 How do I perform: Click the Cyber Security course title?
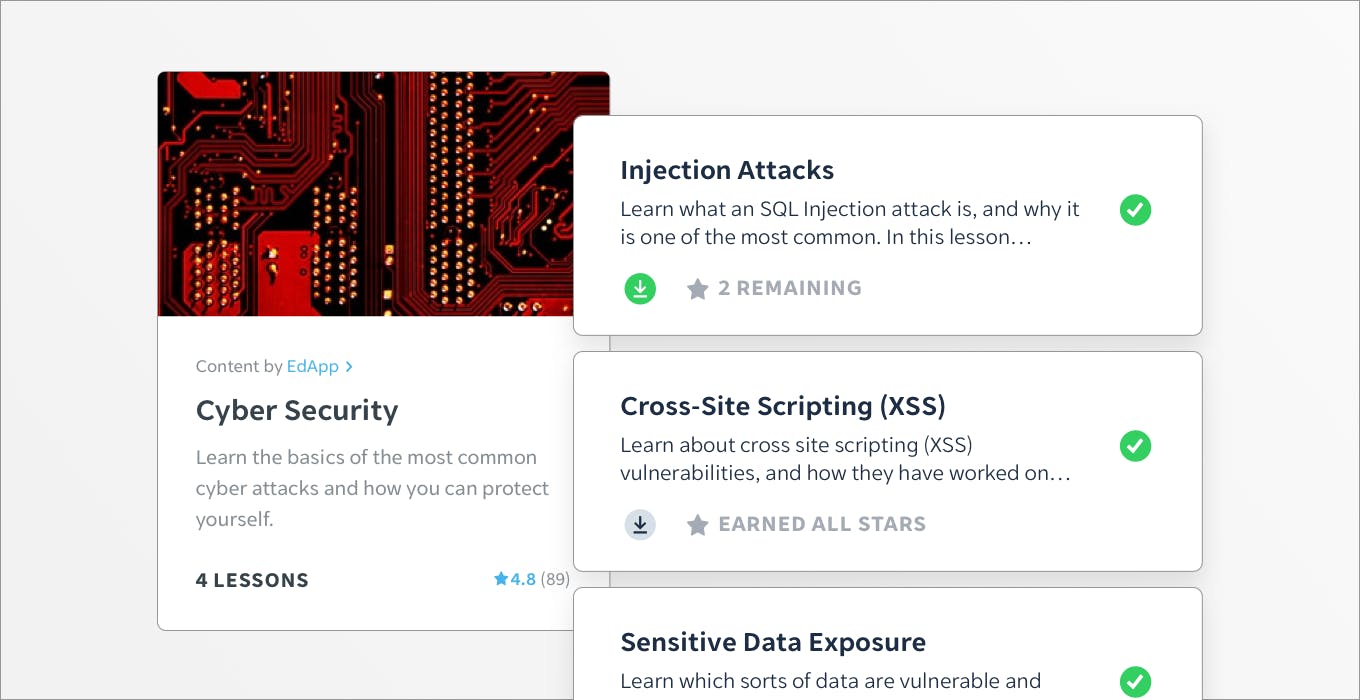297,411
